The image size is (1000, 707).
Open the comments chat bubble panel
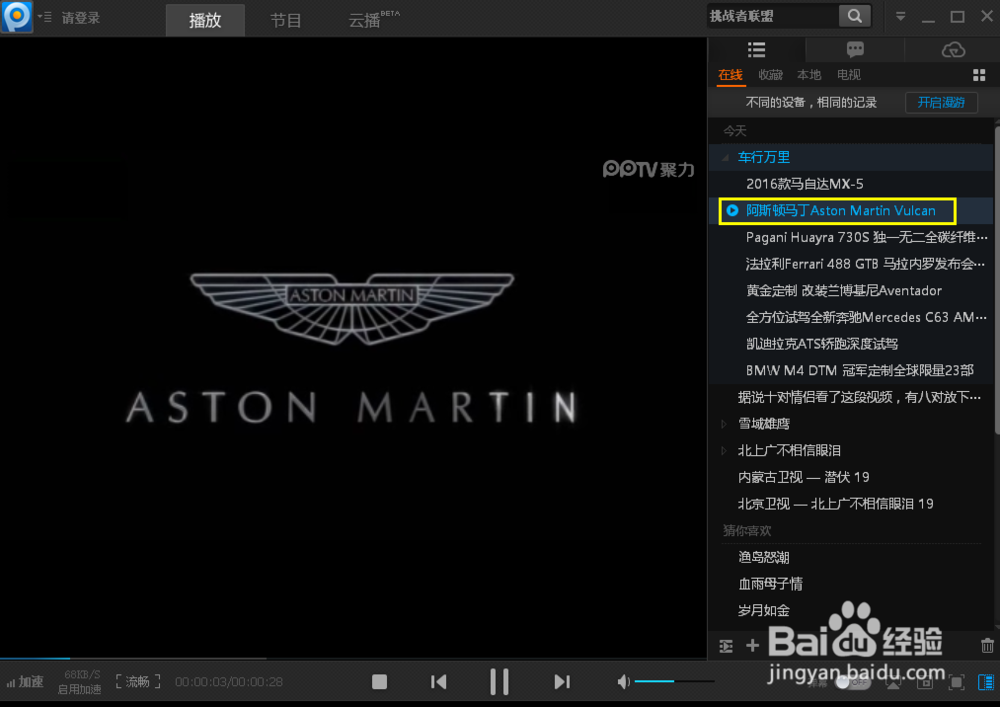click(x=855, y=50)
